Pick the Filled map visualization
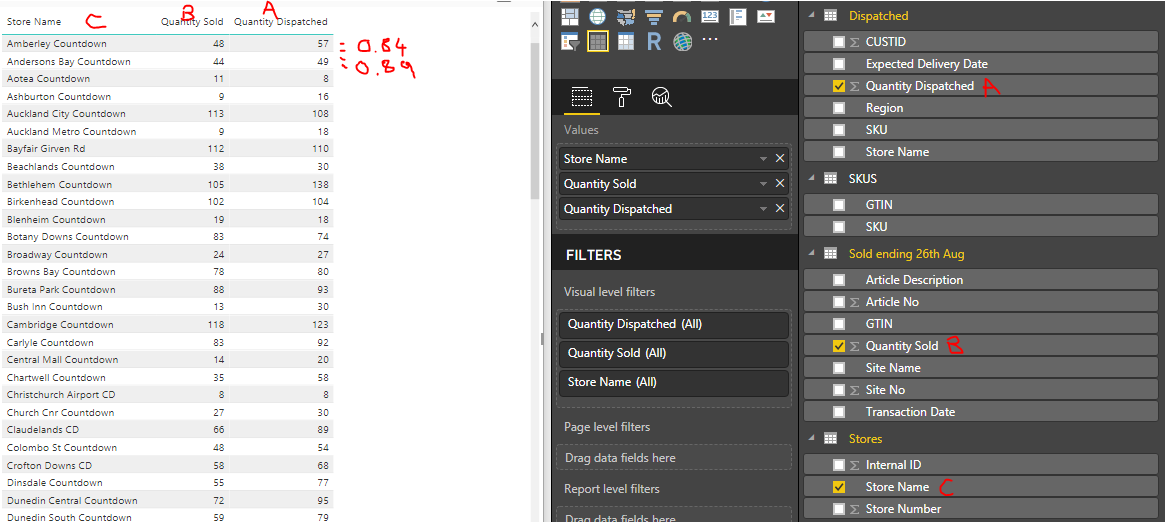This screenshot has width=1165, height=522. tap(626, 16)
